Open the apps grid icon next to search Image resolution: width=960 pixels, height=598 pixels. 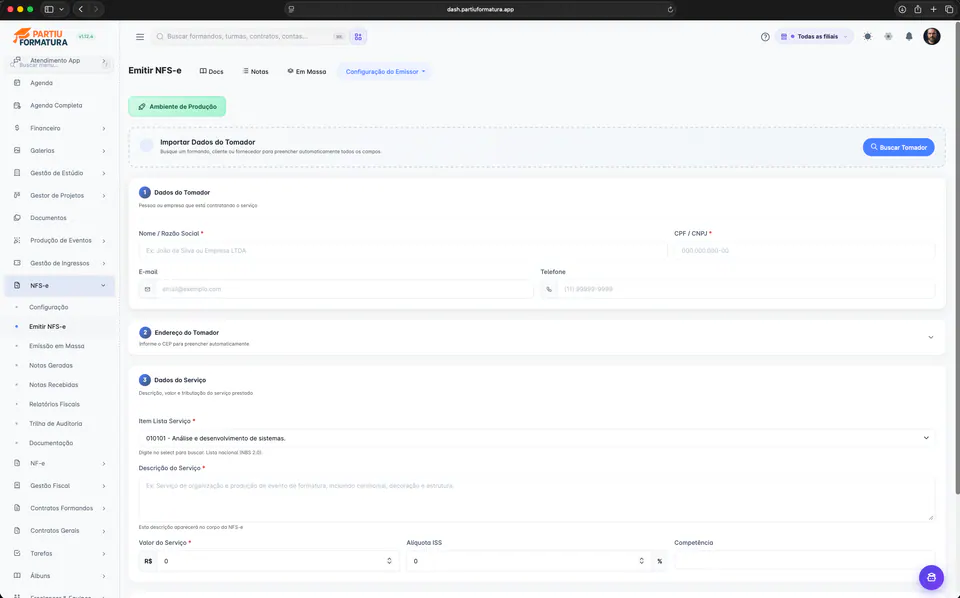click(x=358, y=37)
